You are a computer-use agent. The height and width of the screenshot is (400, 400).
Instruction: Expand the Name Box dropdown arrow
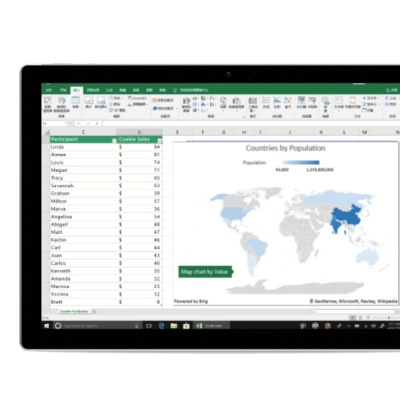(65, 124)
